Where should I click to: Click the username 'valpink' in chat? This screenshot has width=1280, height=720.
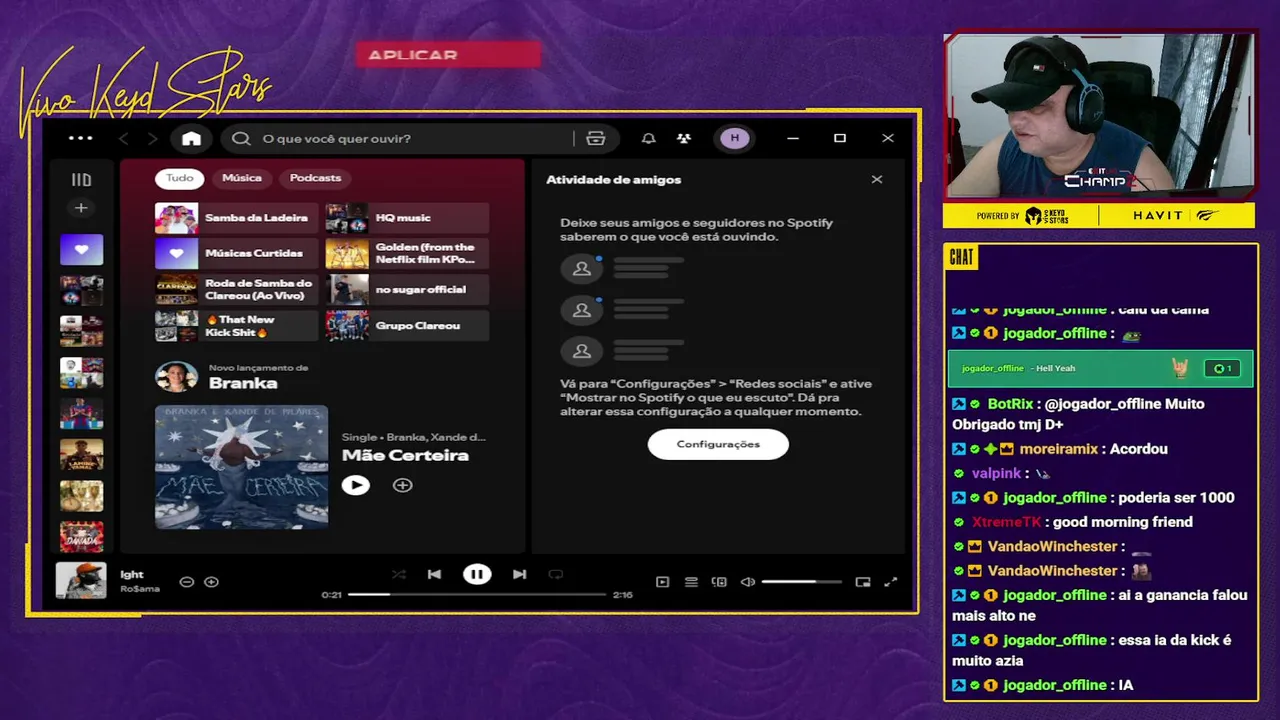click(x=996, y=473)
